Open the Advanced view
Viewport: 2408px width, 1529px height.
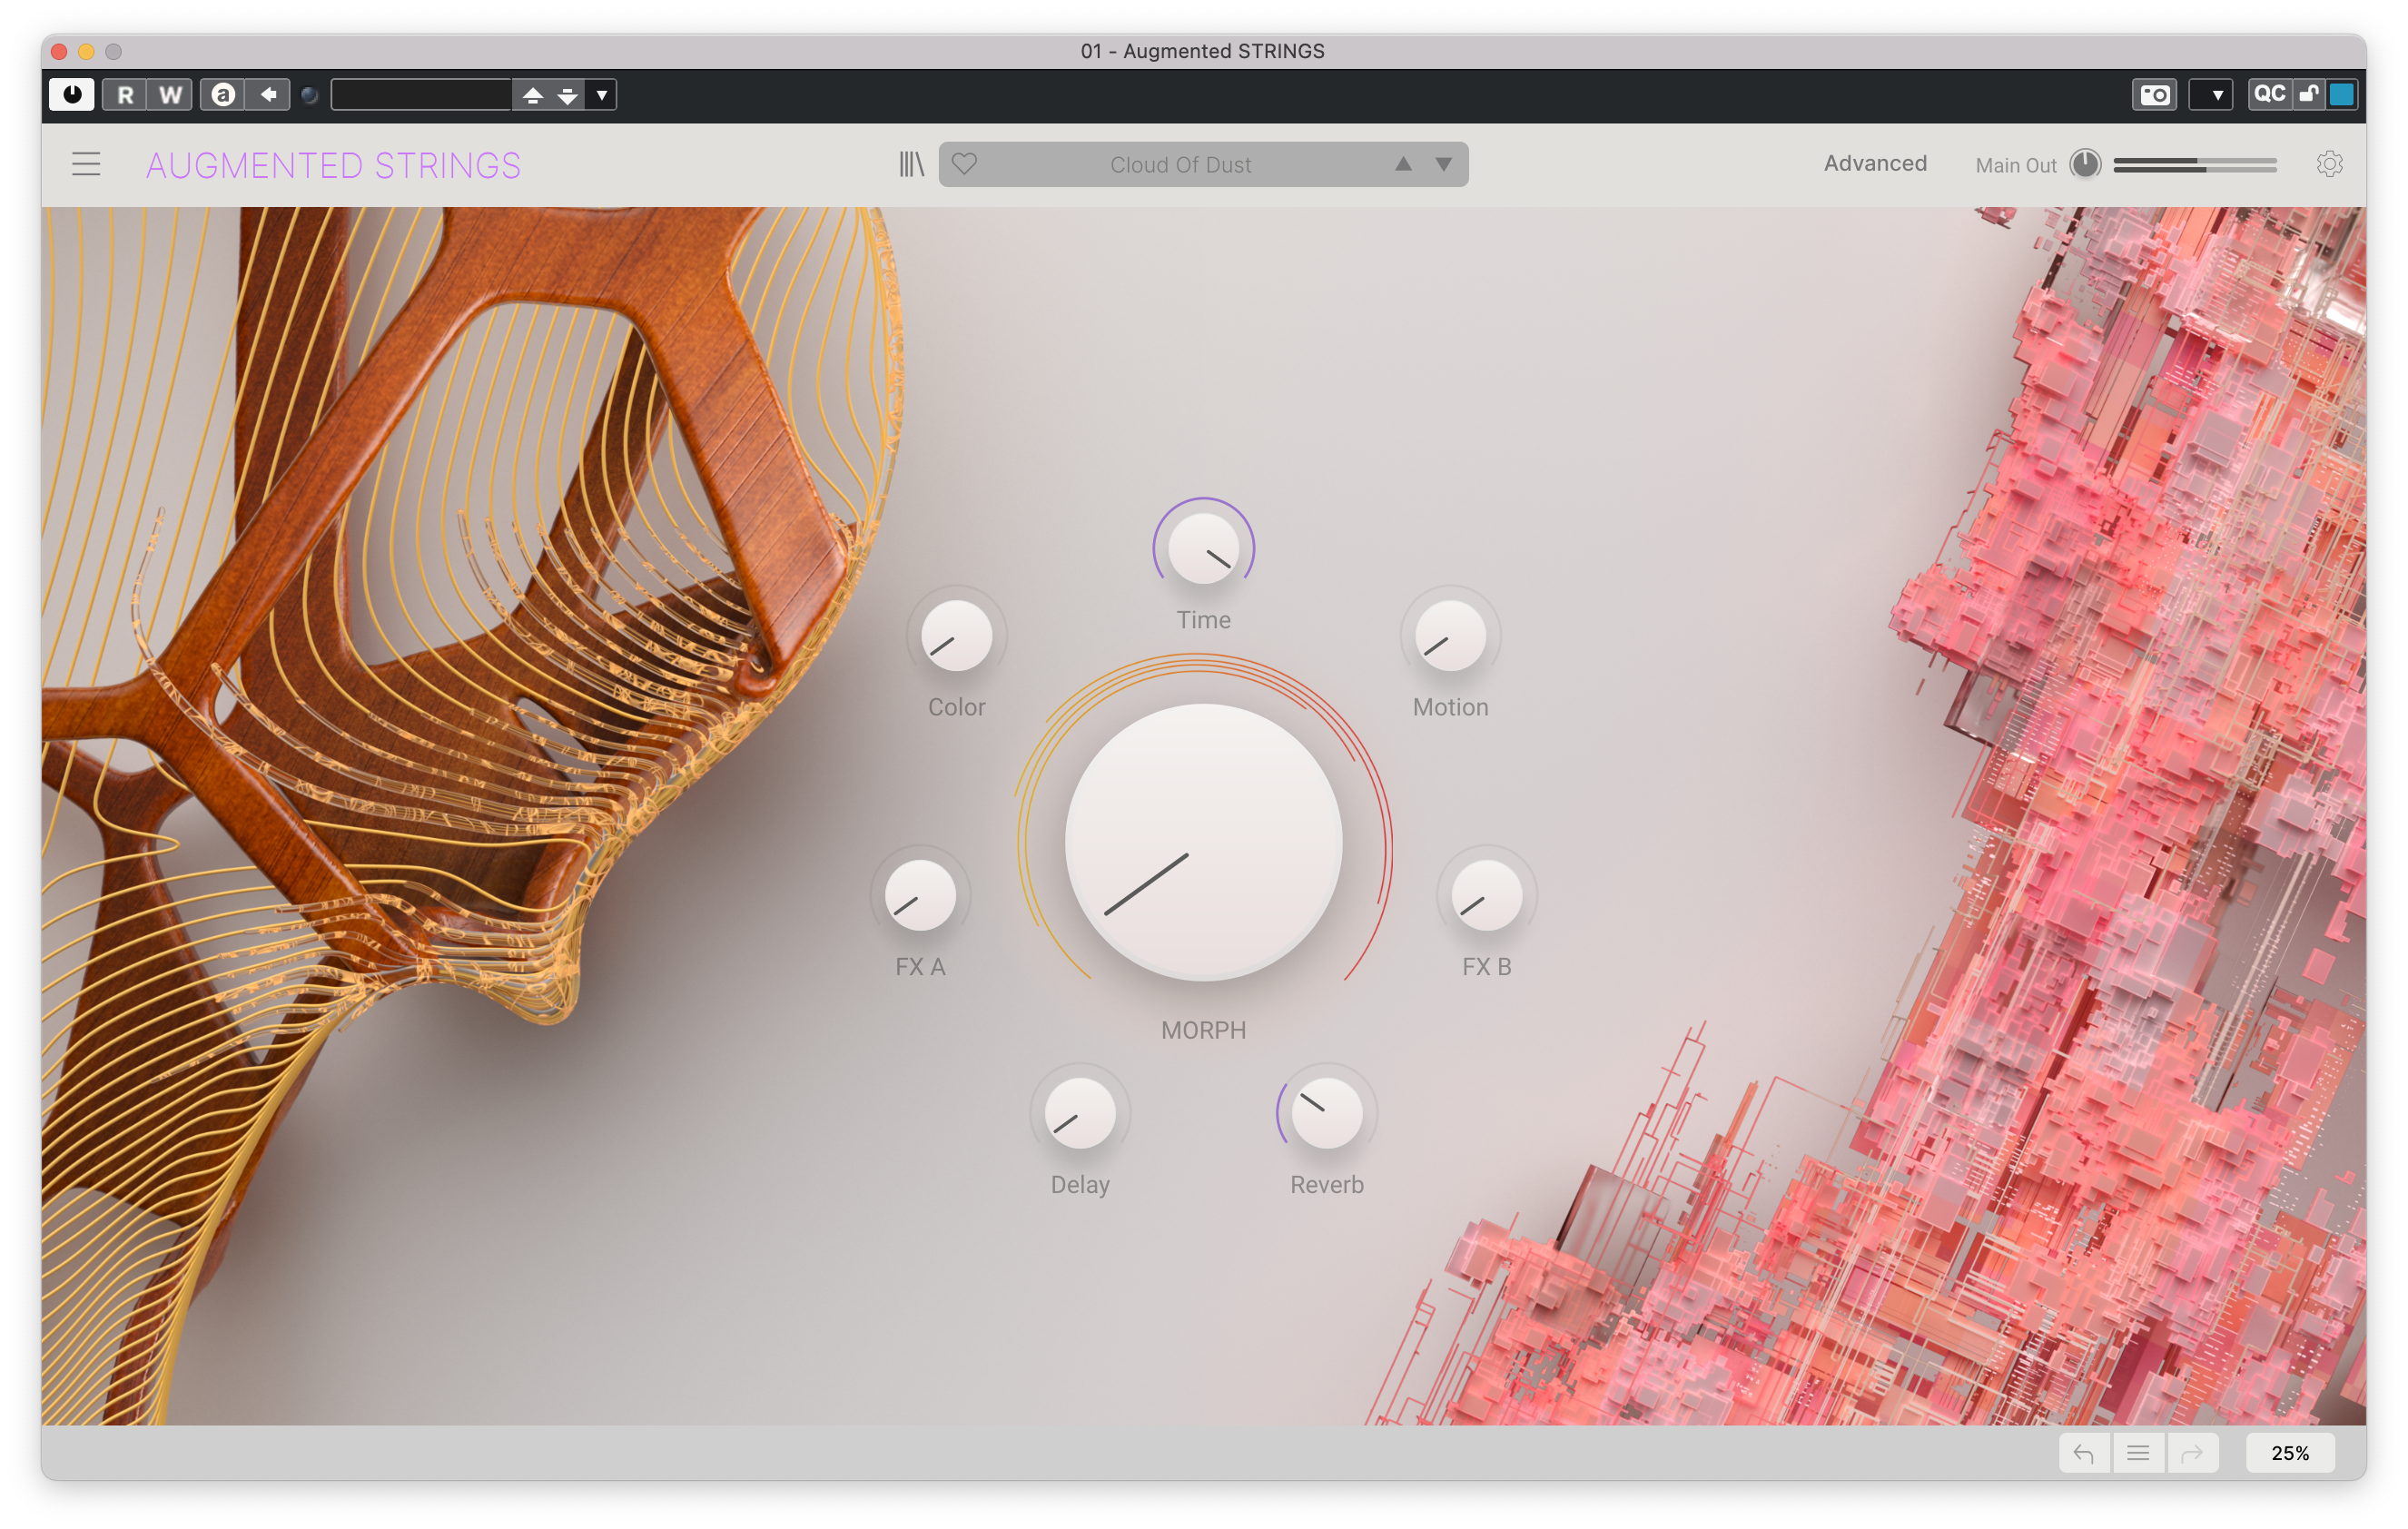[x=1874, y=164]
